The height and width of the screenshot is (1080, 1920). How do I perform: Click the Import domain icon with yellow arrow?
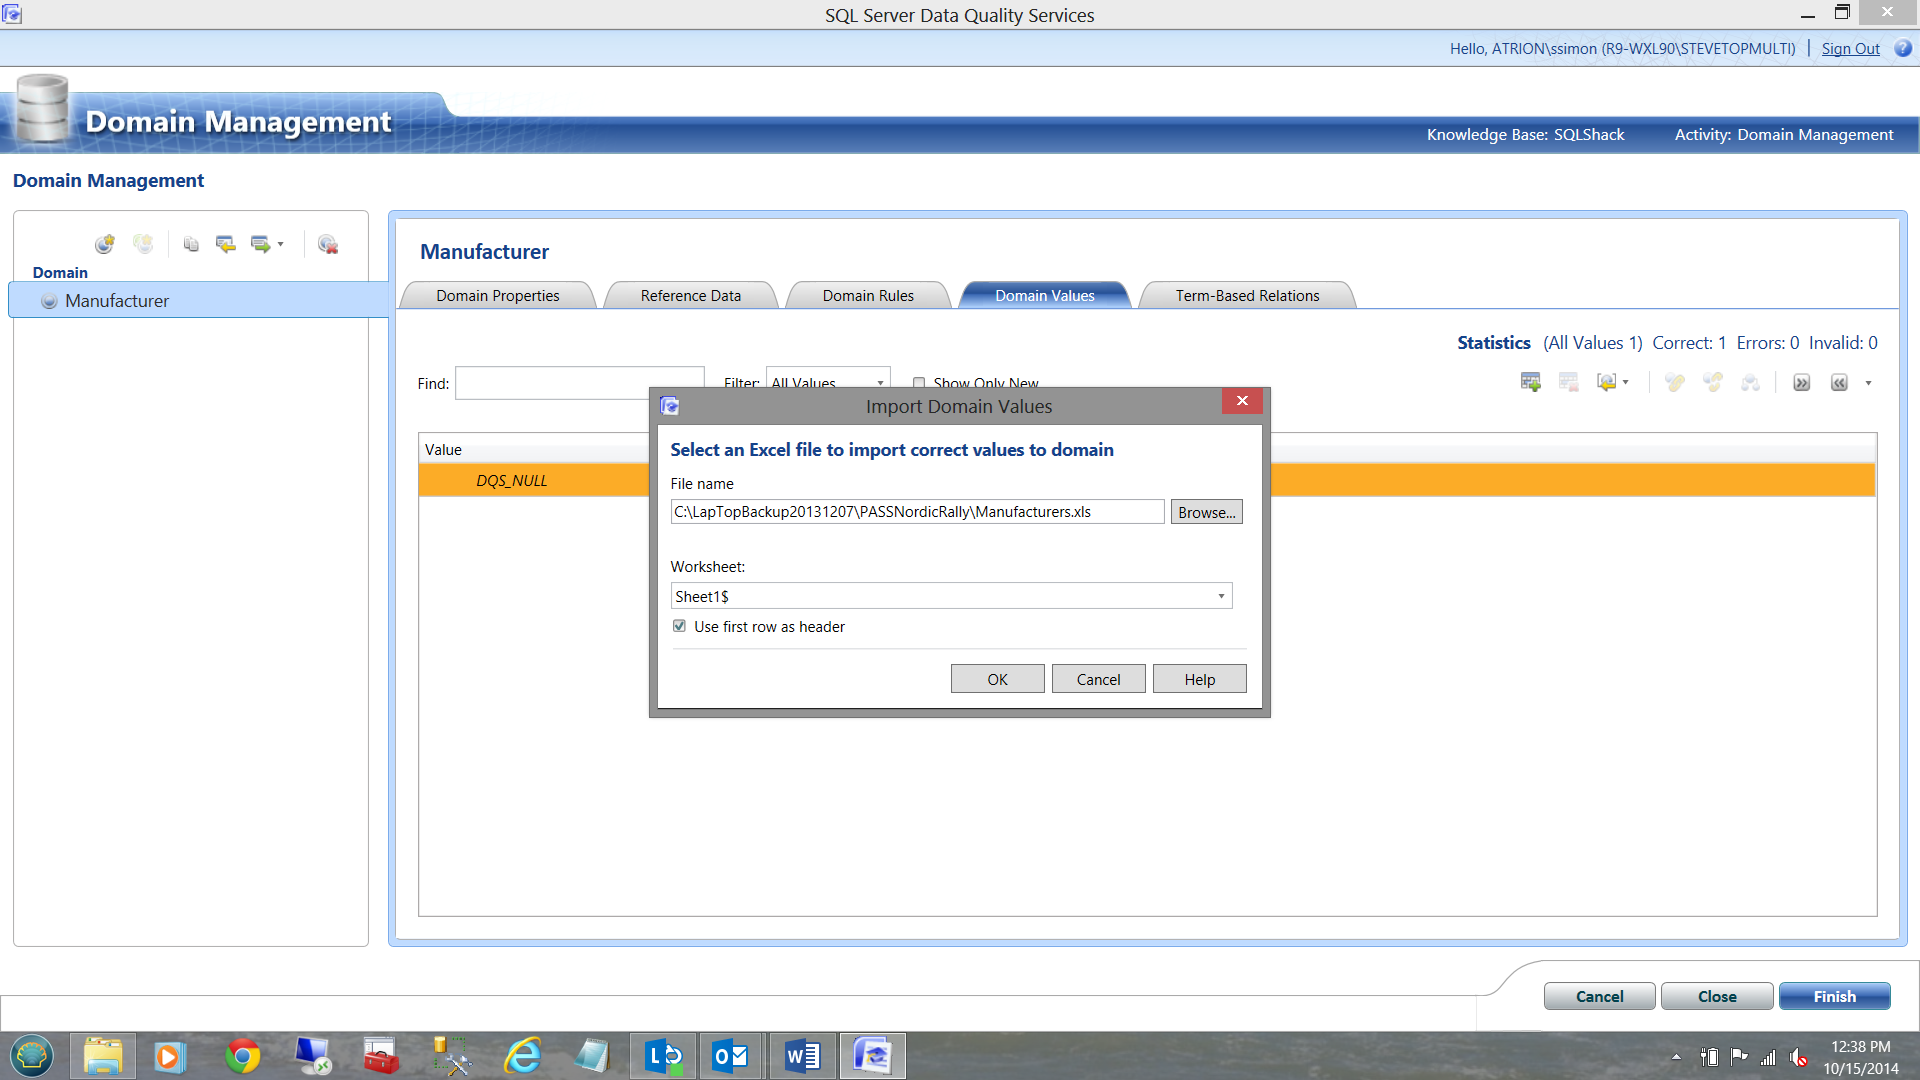(x=226, y=244)
